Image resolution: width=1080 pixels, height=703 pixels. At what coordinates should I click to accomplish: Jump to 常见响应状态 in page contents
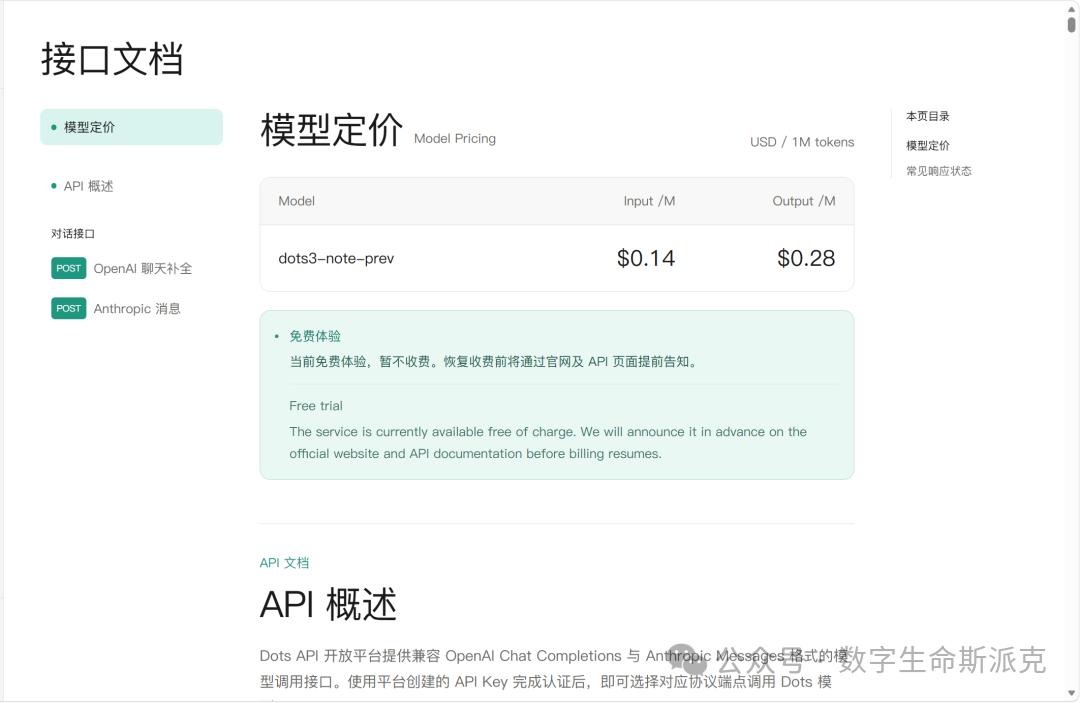938,171
